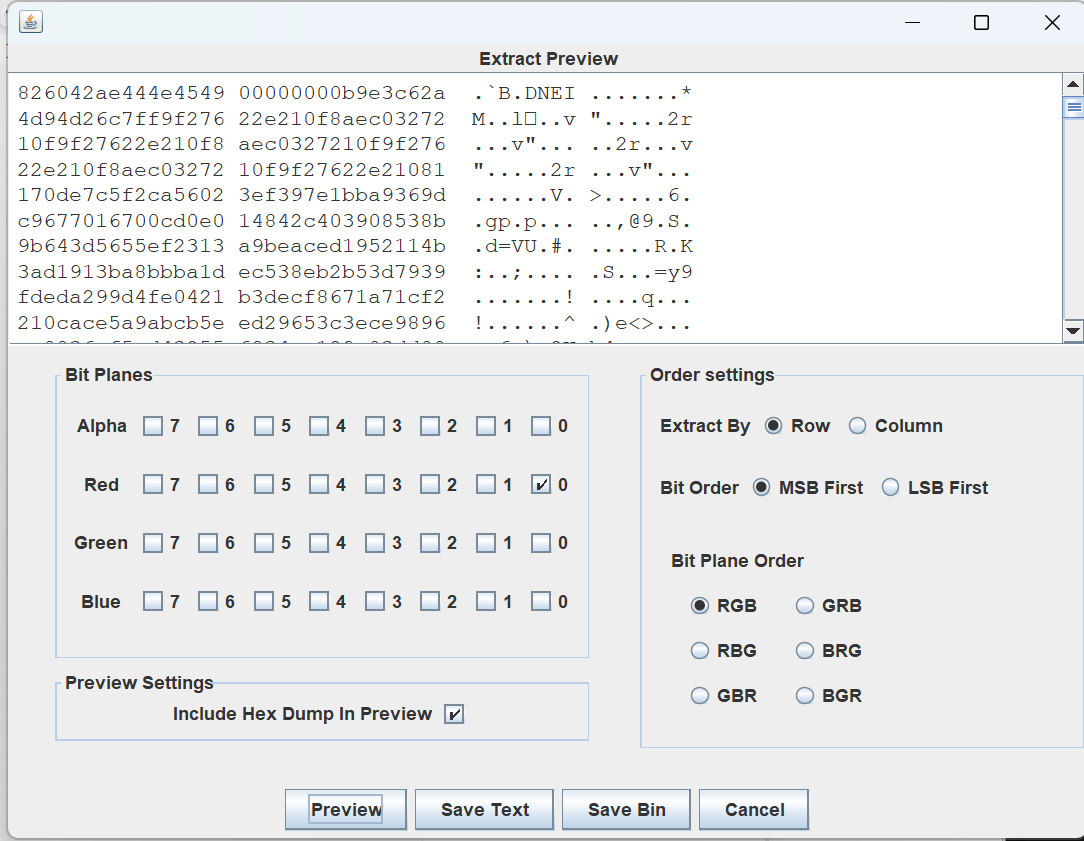Check Red bit plane 5
This screenshot has width=1084, height=841.
point(263,484)
